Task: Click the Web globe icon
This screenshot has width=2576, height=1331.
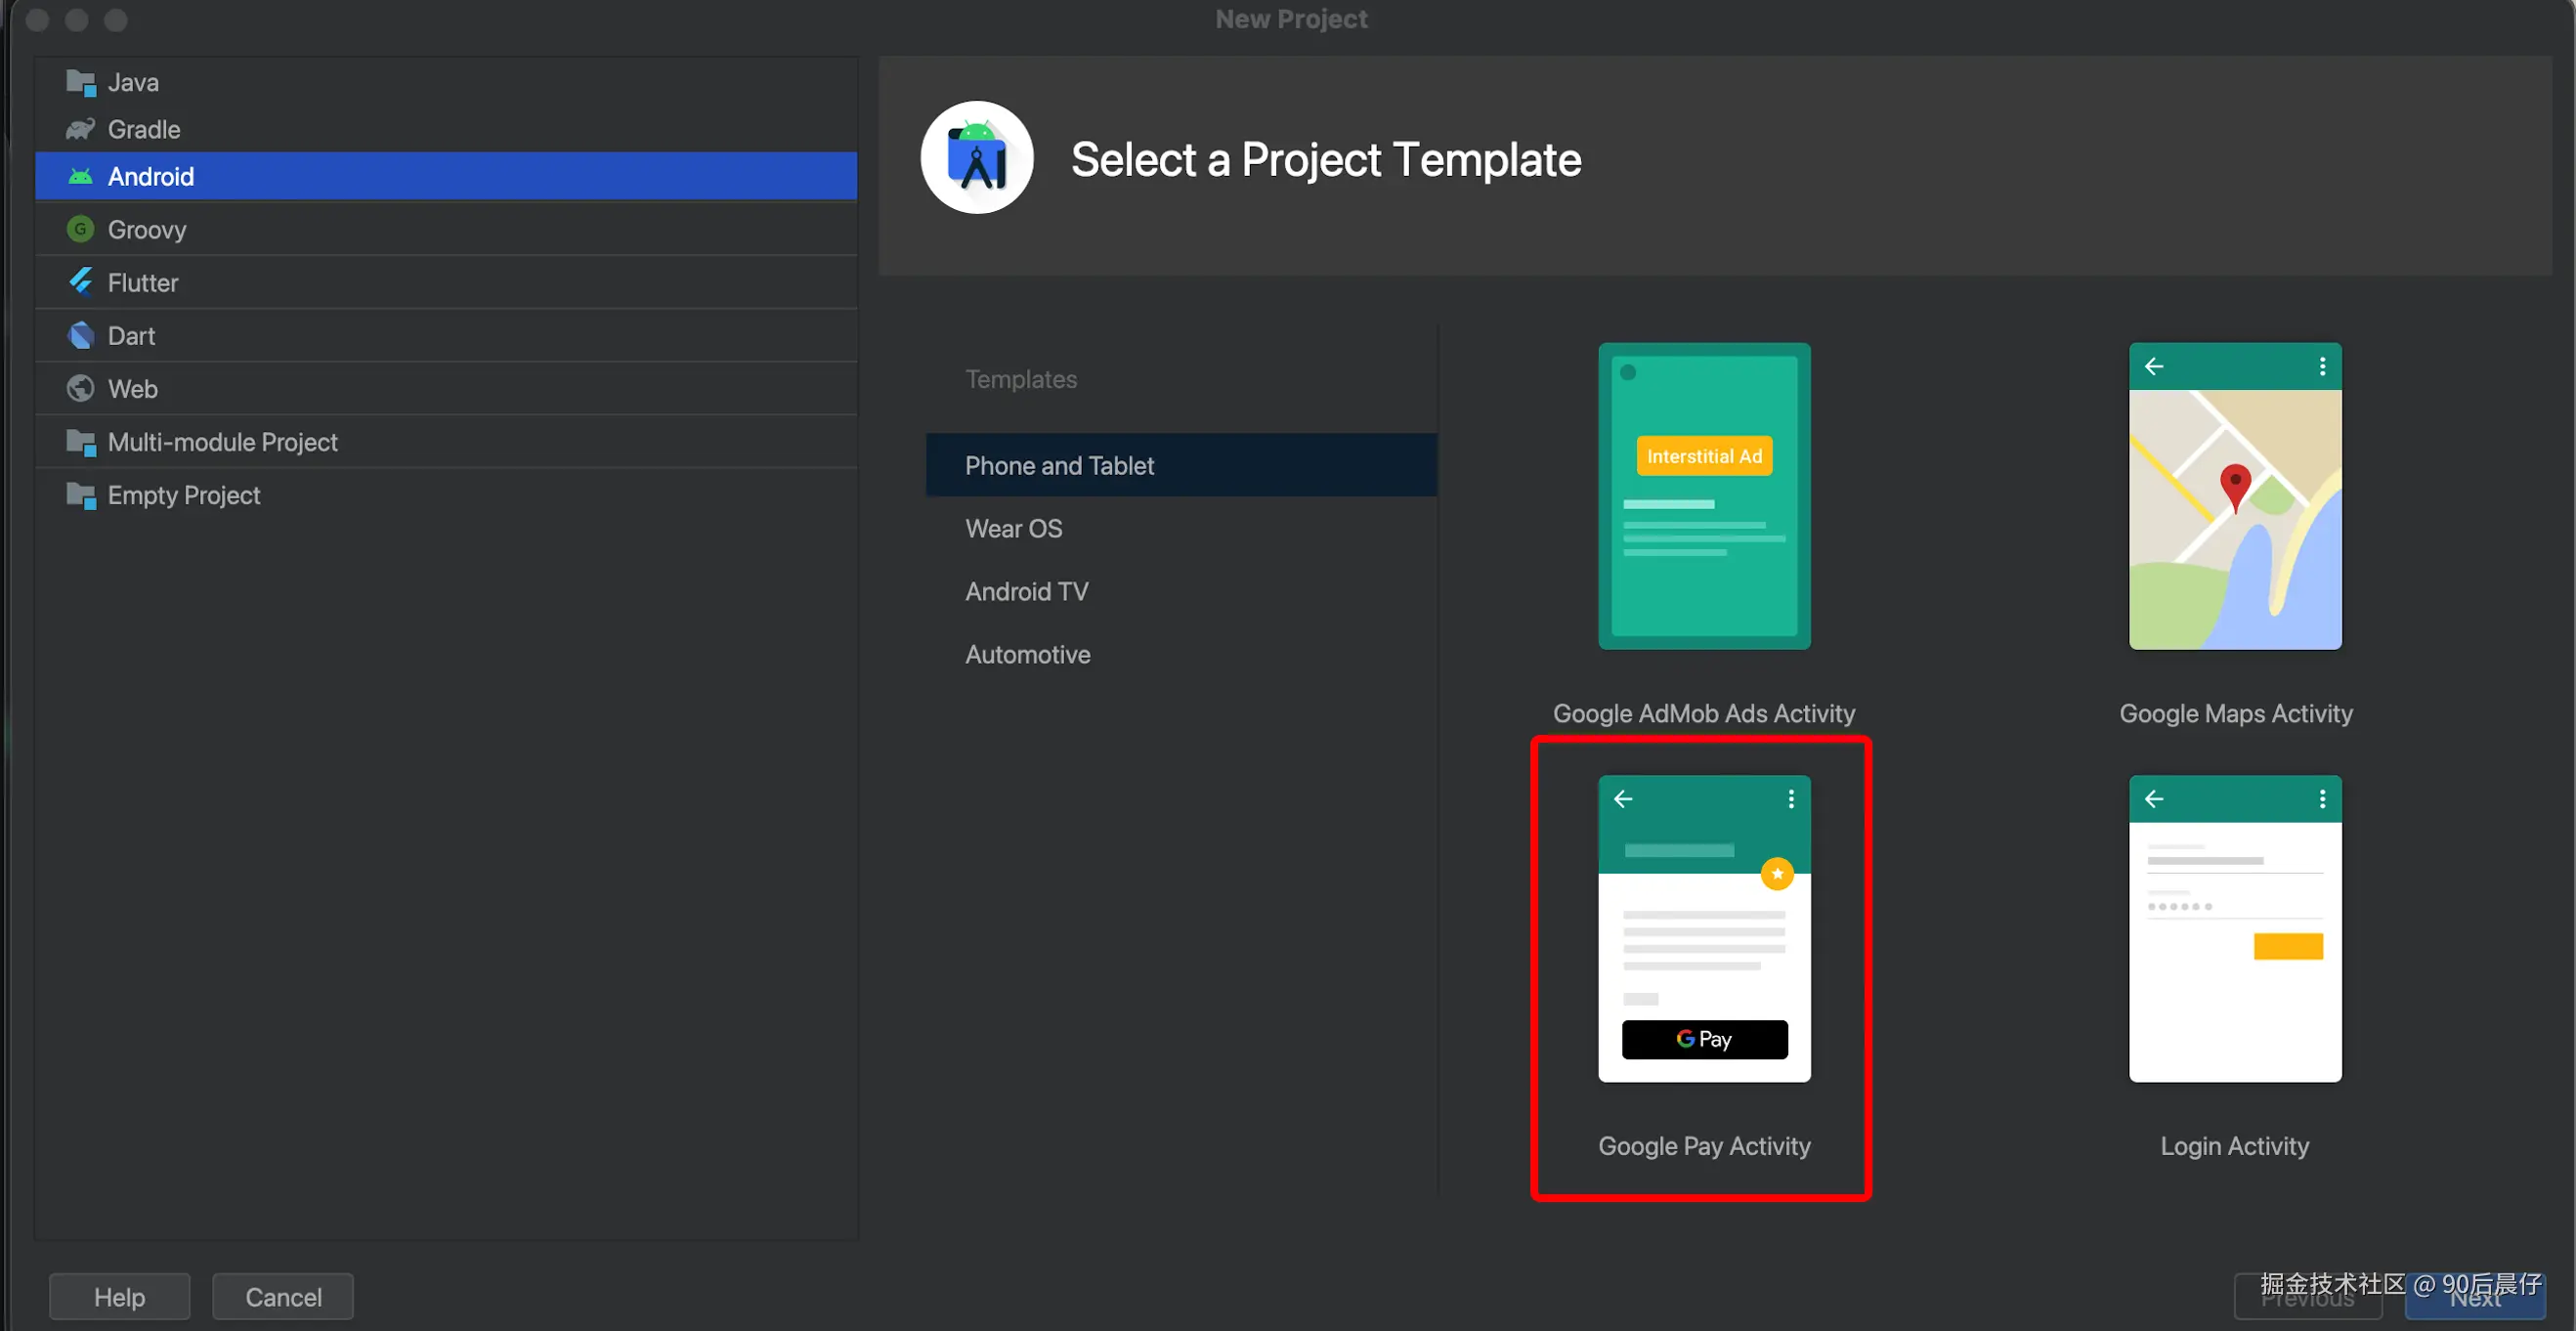Action: (x=80, y=388)
